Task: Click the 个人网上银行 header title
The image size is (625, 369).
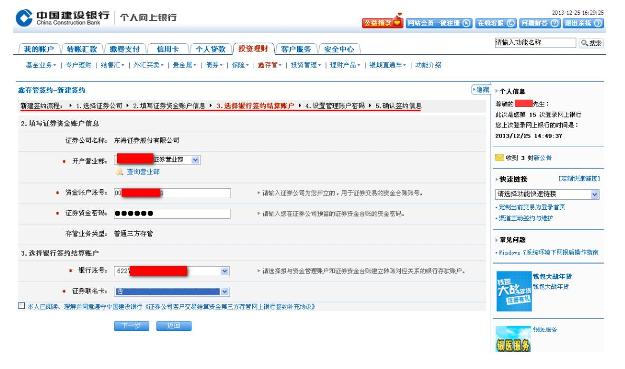Action: point(148,18)
